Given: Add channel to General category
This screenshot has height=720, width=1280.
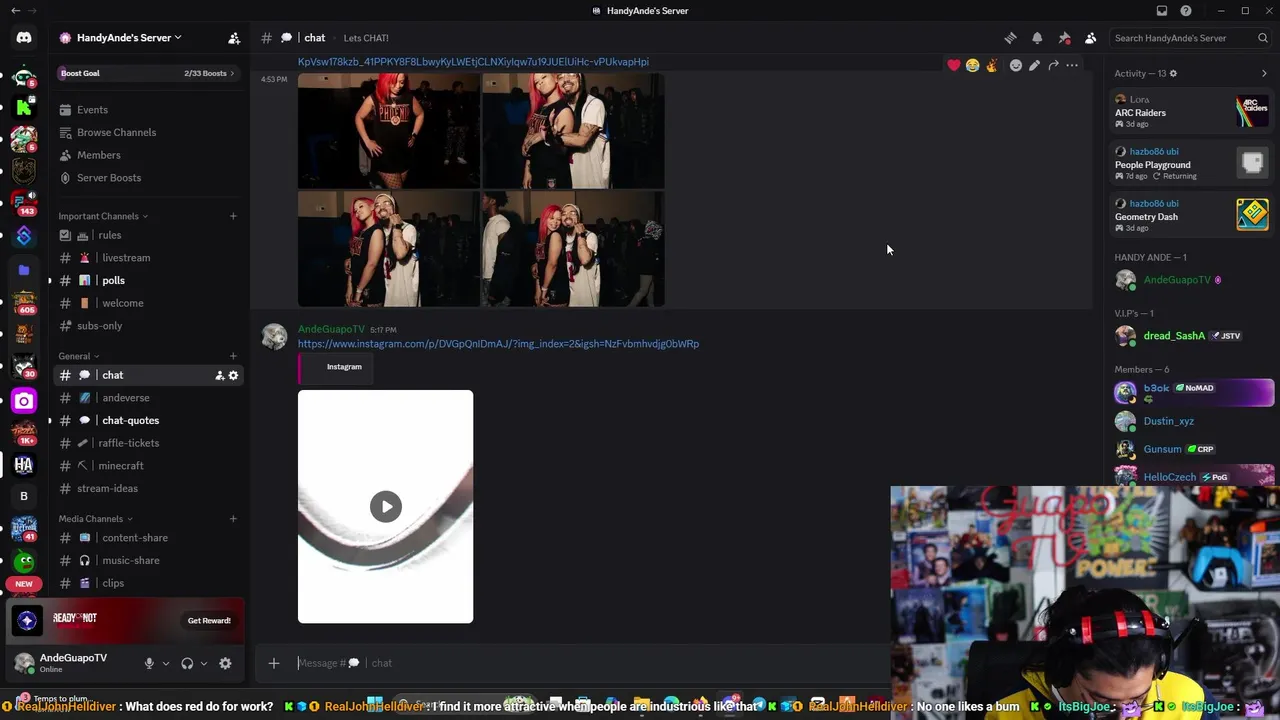Looking at the screenshot, I should click(234, 356).
